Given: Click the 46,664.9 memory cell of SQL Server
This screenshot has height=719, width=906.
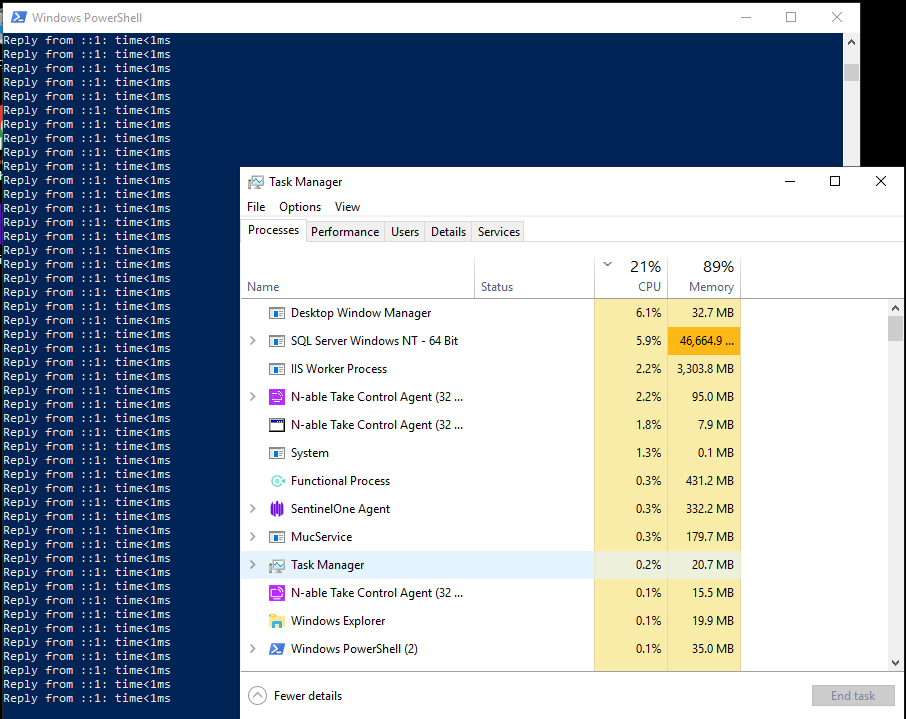Looking at the screenshot, I should point(704,341).
